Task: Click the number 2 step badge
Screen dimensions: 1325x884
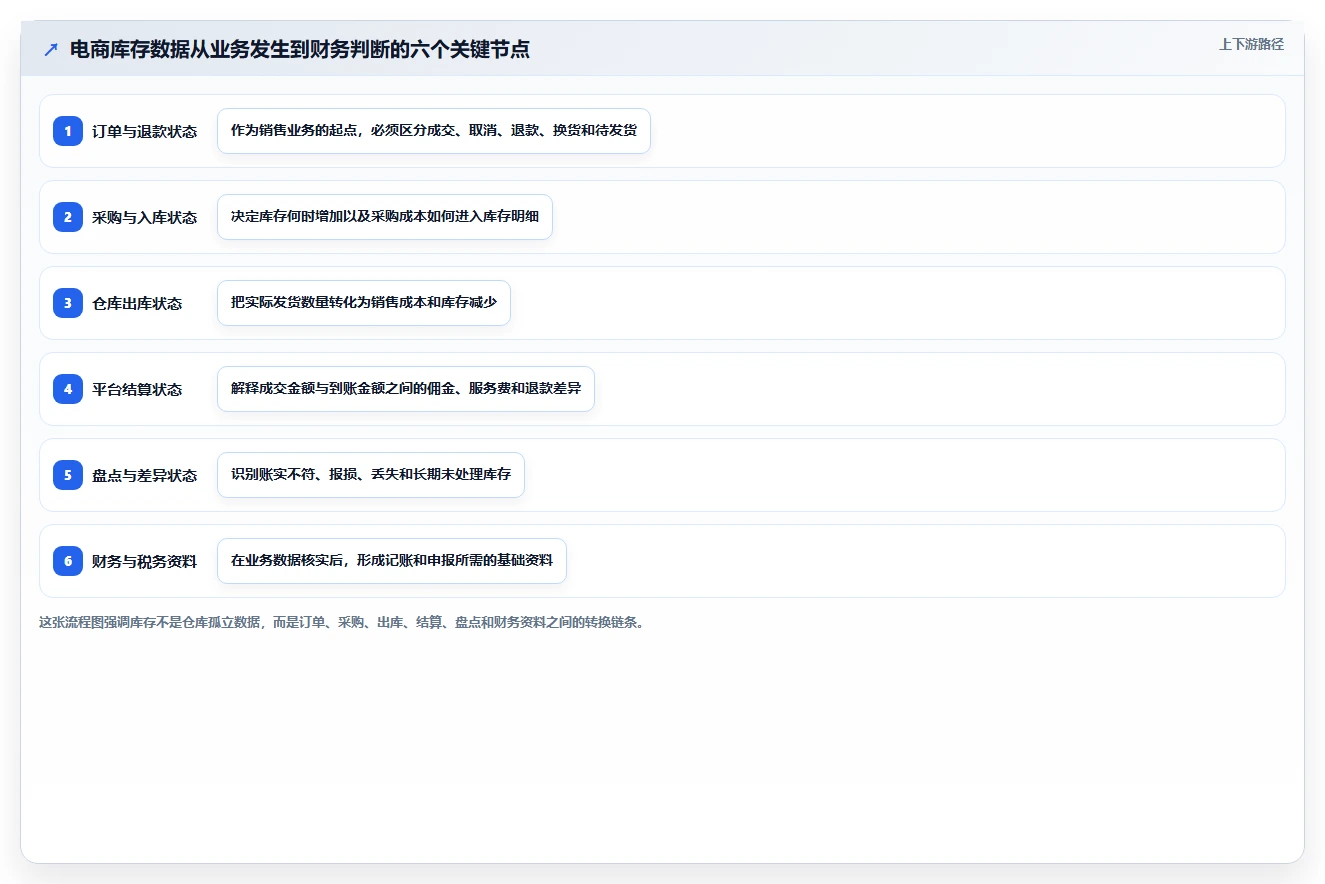Action: pyautogui.click(x=68, y=217)
